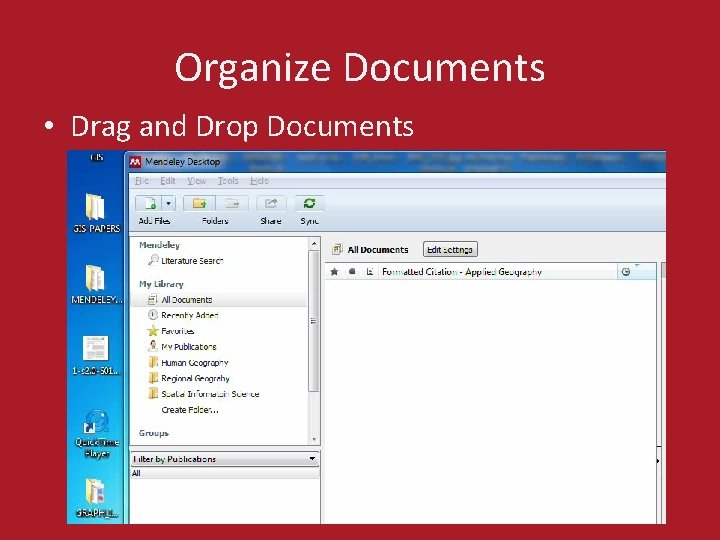Select the MENDELEY desktop folder
Viewport: 720px width, 540px height.
click(x=96, y=284)
